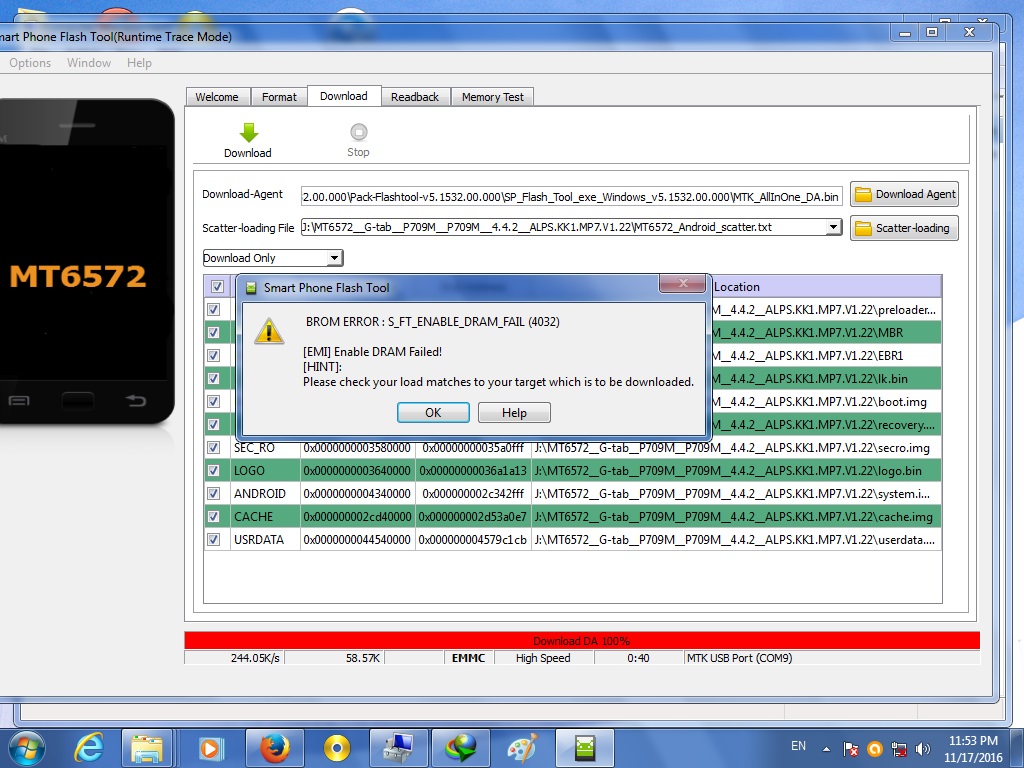Open the Window menu
The width and height of the screenshot is (1024, 768).
(89, 63)
